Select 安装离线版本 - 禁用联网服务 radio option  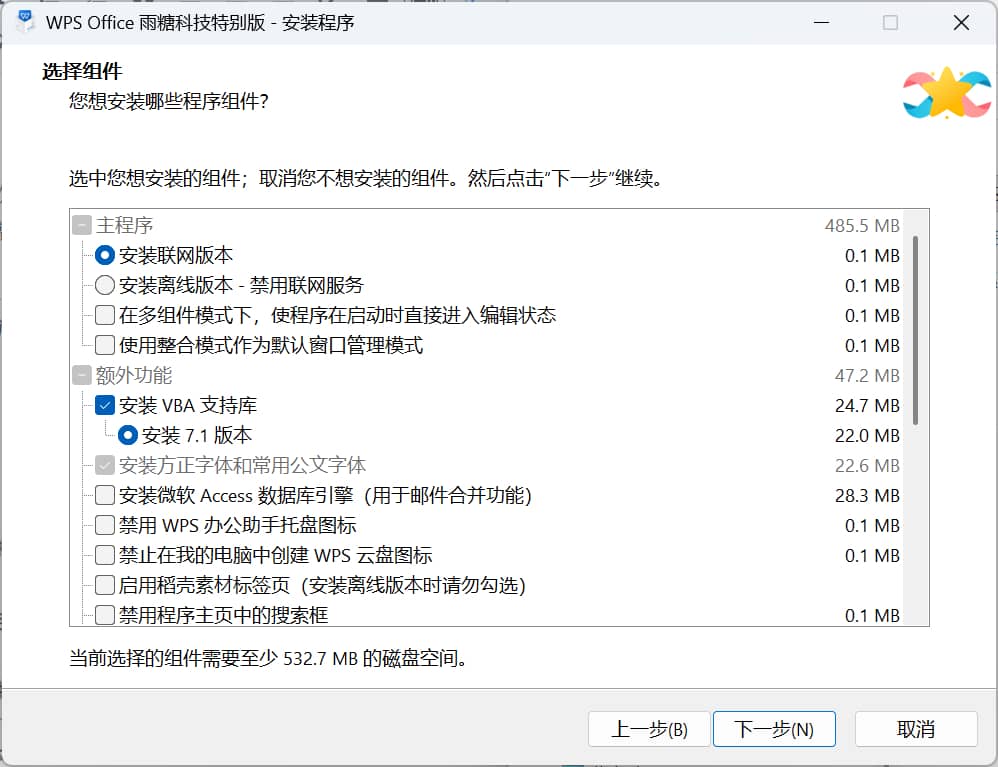pyautogui.click(x=104, y=285)
